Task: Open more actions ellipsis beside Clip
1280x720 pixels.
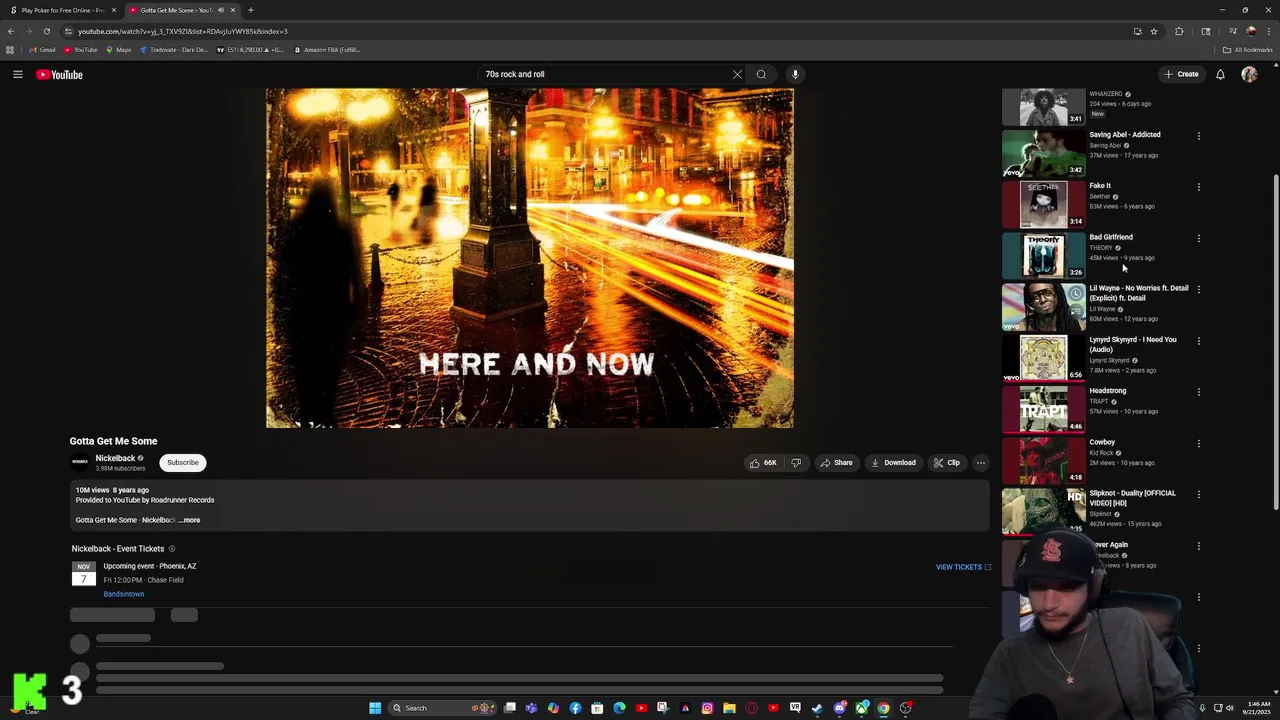Action: pos(981,463)
